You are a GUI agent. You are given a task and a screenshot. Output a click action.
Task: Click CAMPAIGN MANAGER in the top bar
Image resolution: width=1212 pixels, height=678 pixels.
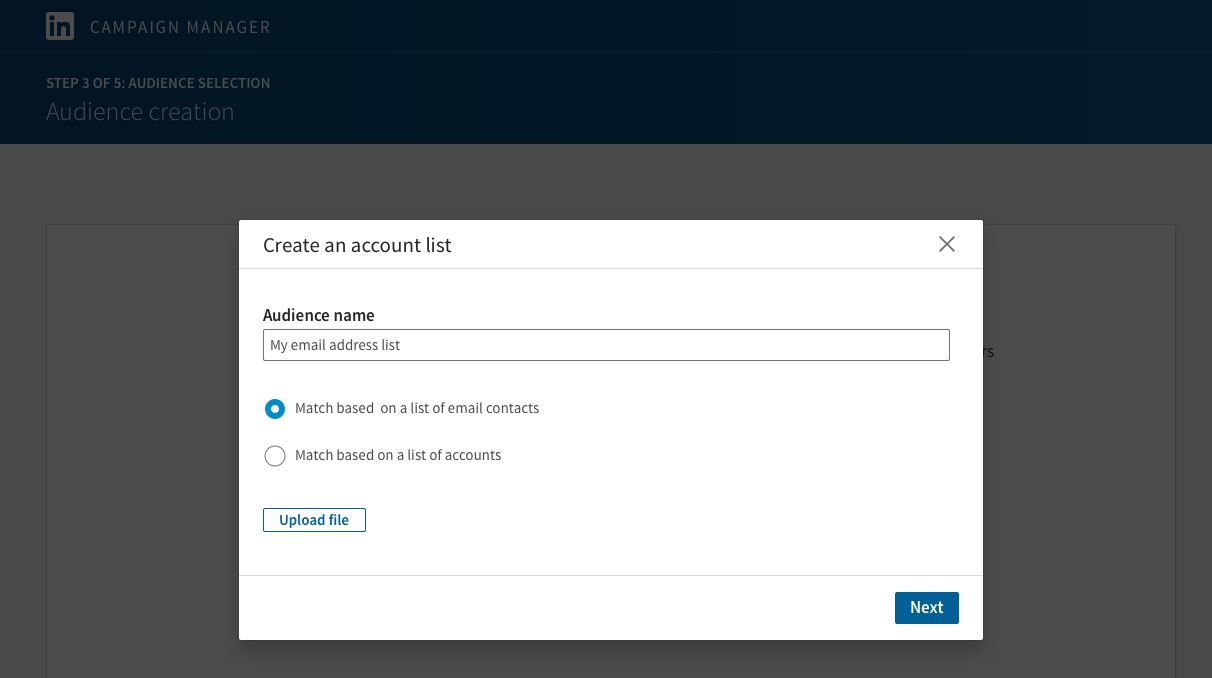click(x=180, y=27)
